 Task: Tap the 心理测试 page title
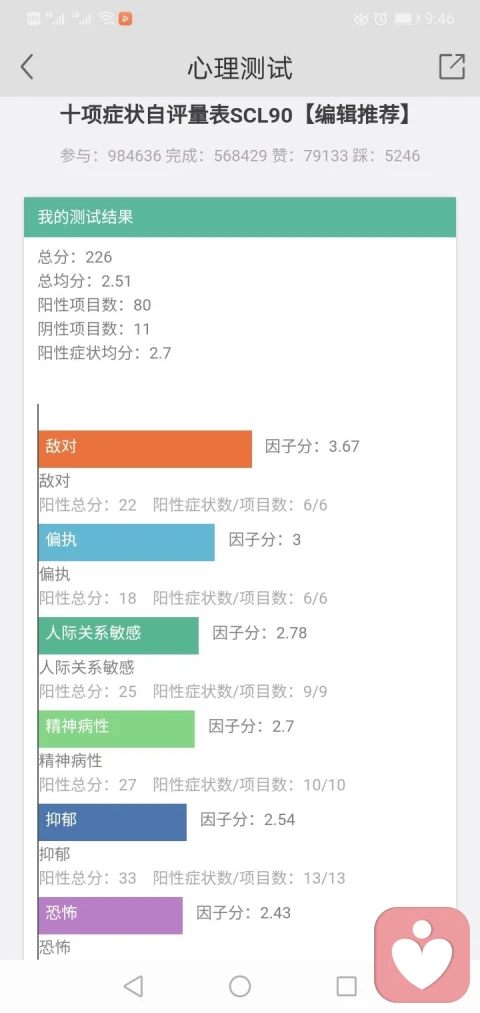(x=240, y=68)
